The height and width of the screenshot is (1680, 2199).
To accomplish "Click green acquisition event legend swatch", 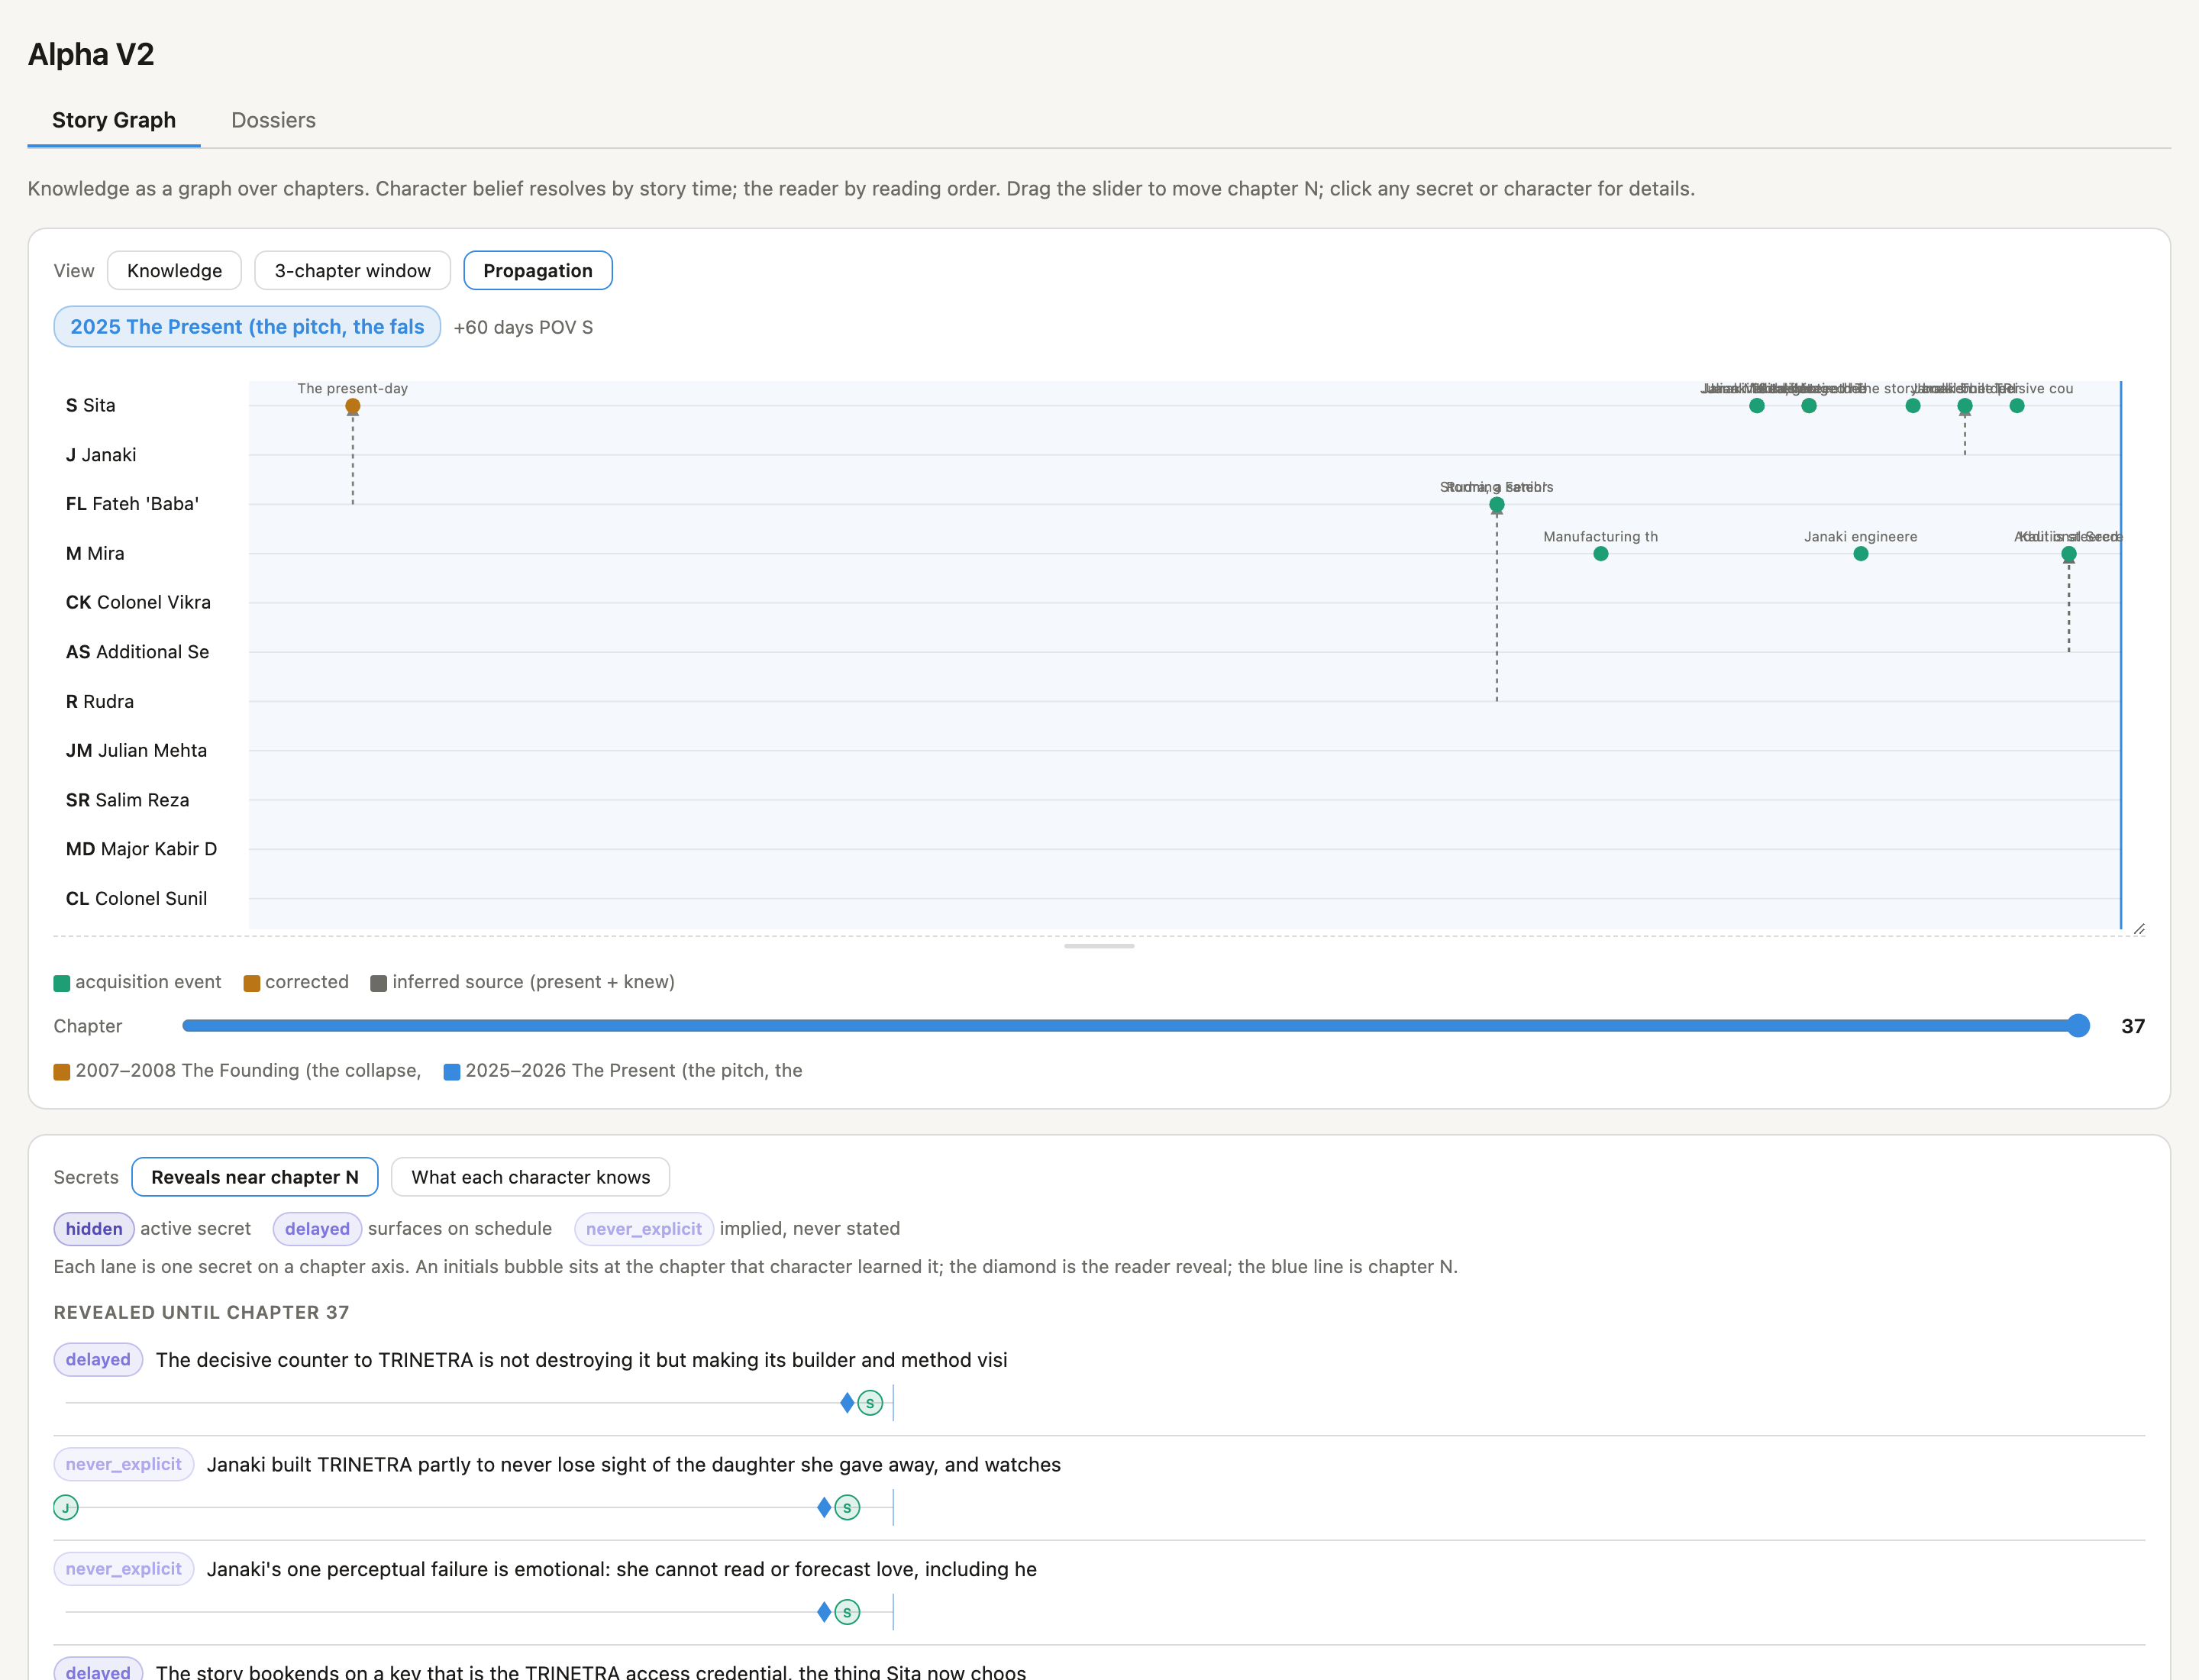I will pyautogui.click(x=62, y=983).
